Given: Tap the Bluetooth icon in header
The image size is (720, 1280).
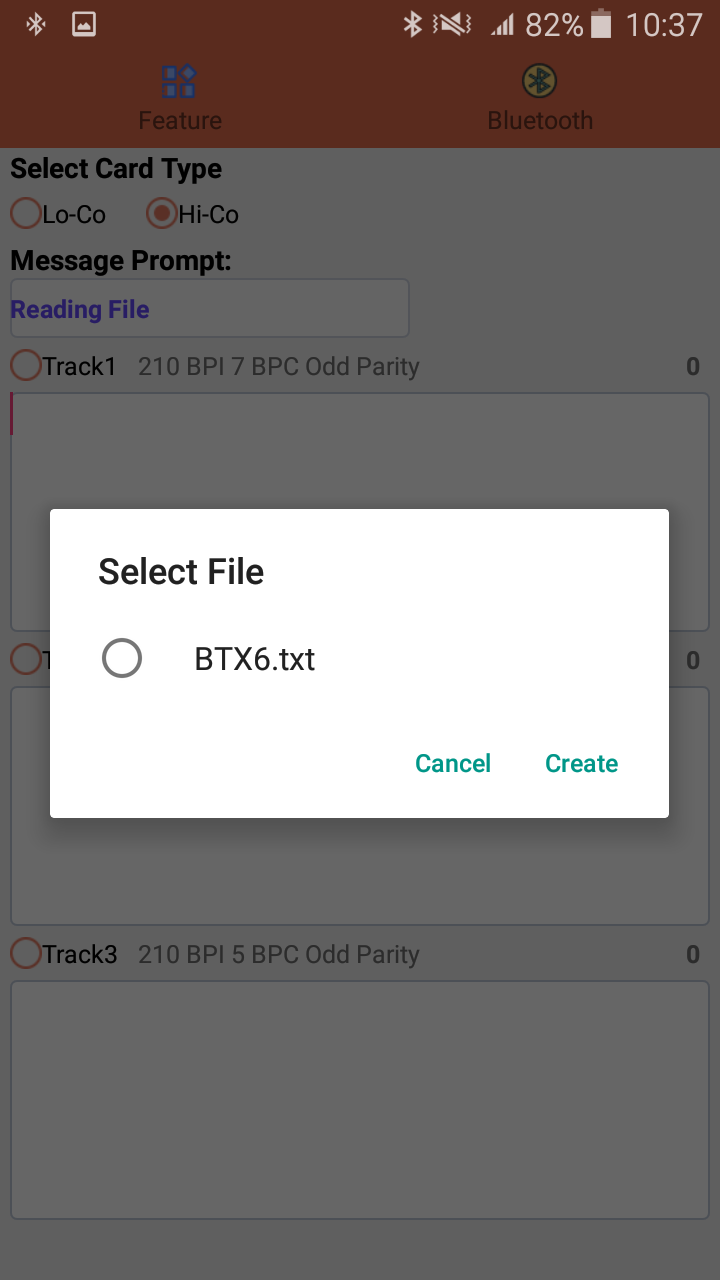Looking at the screenshot, I should [x=540, y=81].
